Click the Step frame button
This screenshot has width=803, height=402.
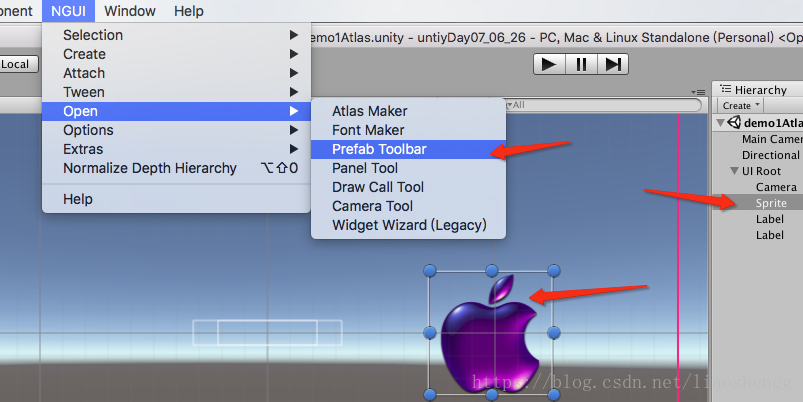(x=613, y=65)
